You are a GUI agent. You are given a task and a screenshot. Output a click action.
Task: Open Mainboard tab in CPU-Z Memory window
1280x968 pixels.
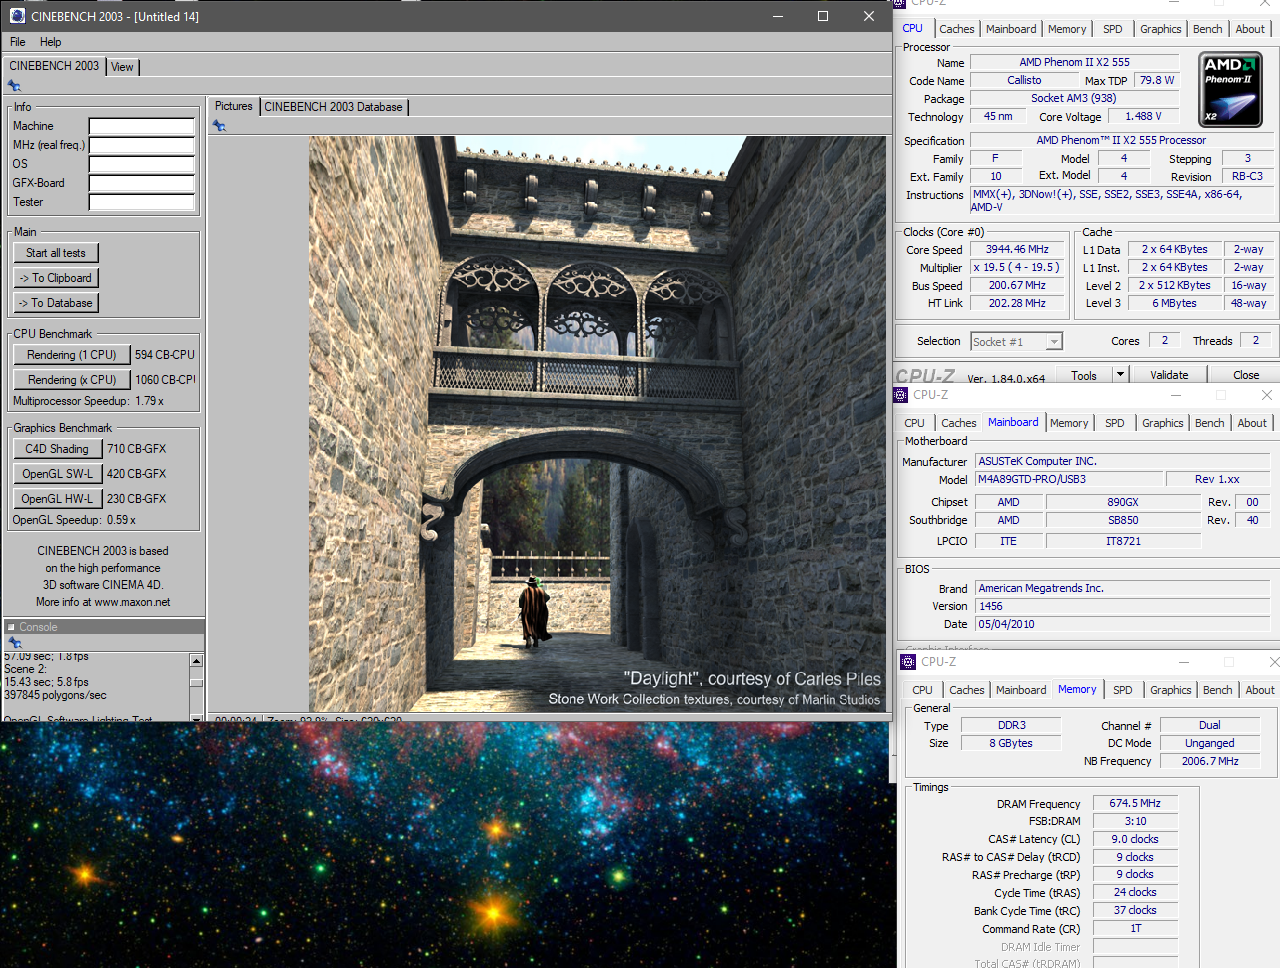[1021, 690]
